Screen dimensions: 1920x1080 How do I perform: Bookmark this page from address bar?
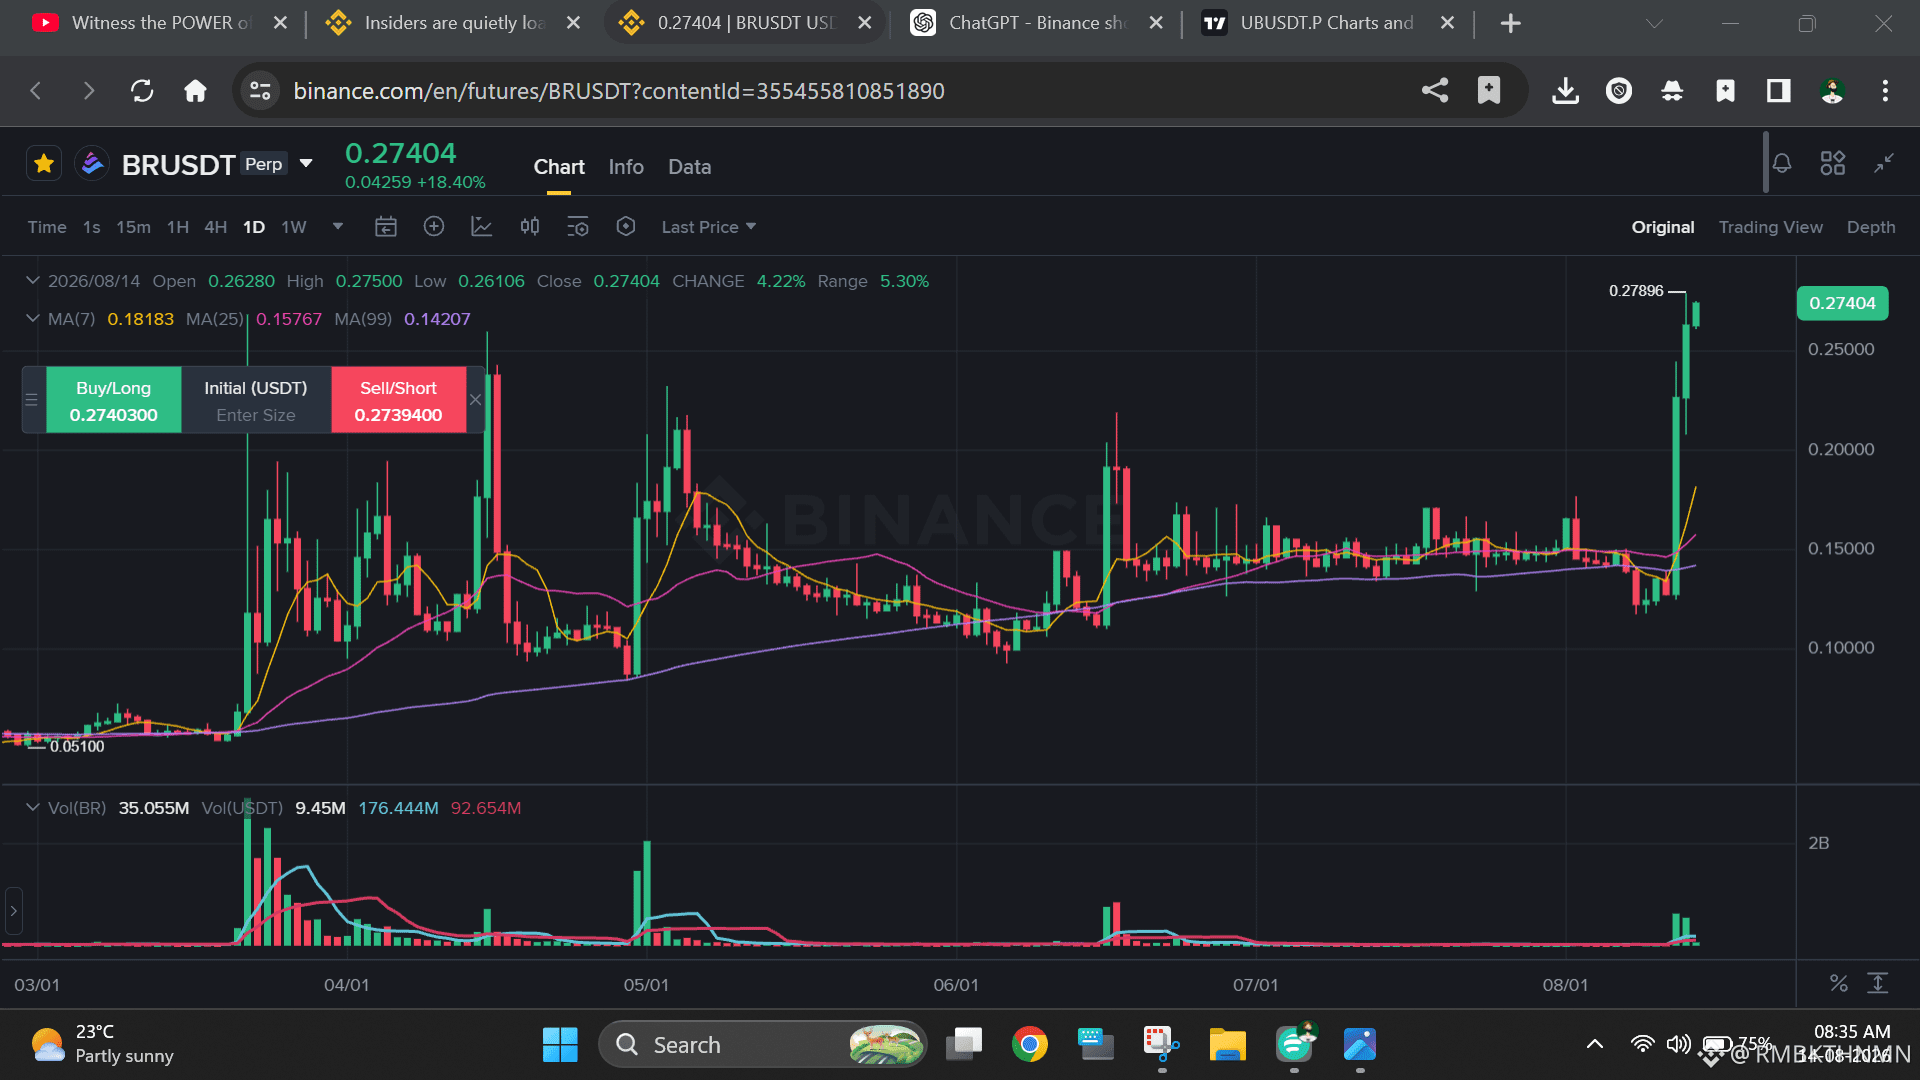pyautogui.click(x=1489, y=91)
